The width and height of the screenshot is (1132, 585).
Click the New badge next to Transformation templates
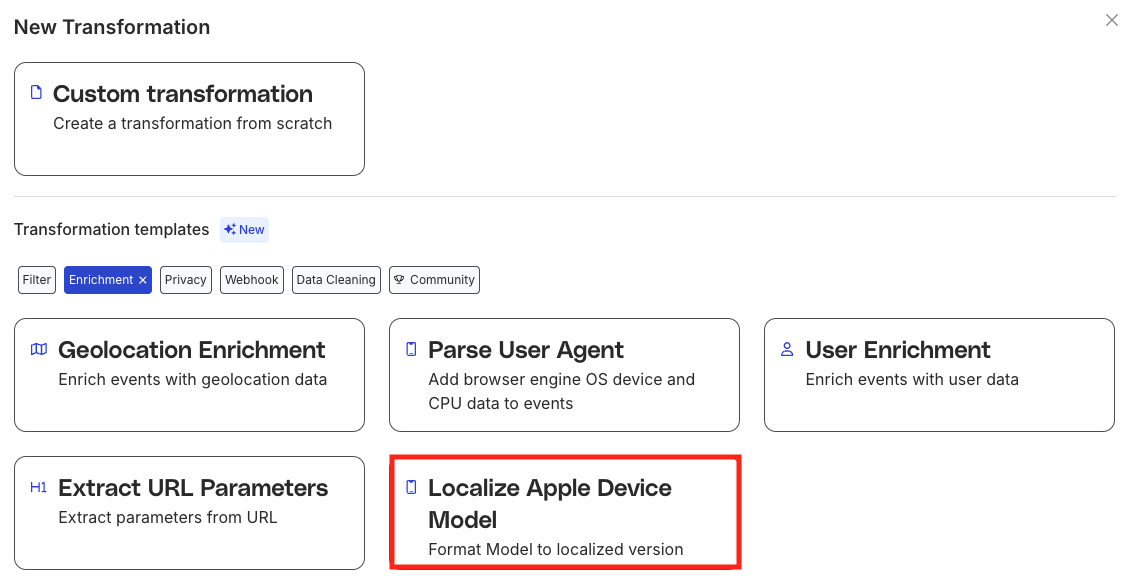coord(245,230)
